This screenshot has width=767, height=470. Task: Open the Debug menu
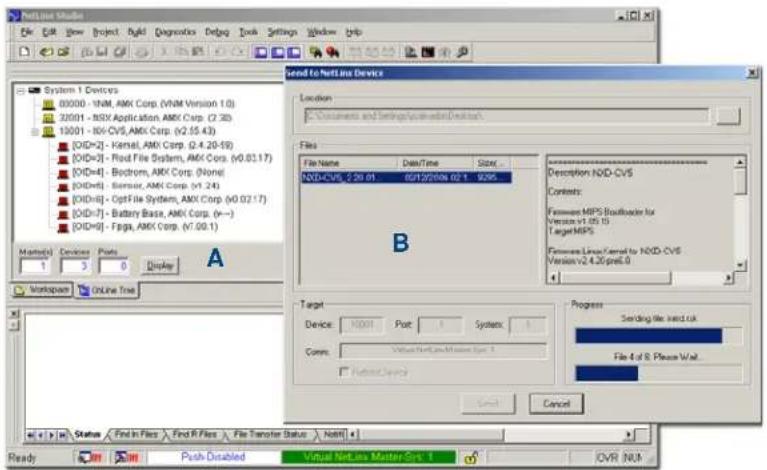click(217, 32)
